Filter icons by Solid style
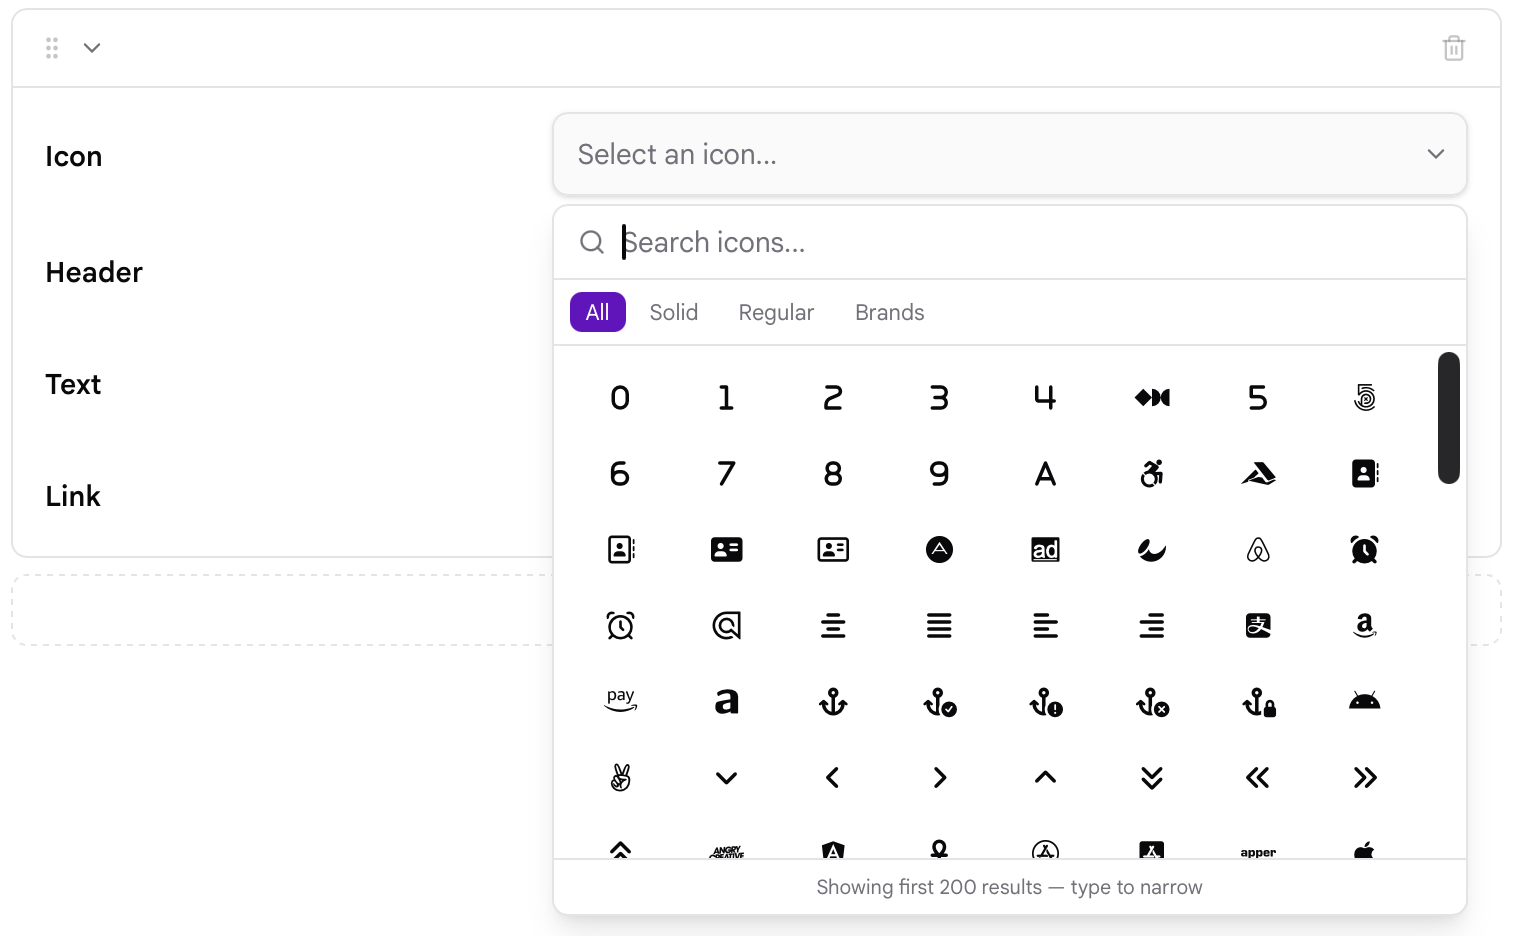Viewport: 1514px width, 936px height. pyautogui.click(x=674, y=312)
